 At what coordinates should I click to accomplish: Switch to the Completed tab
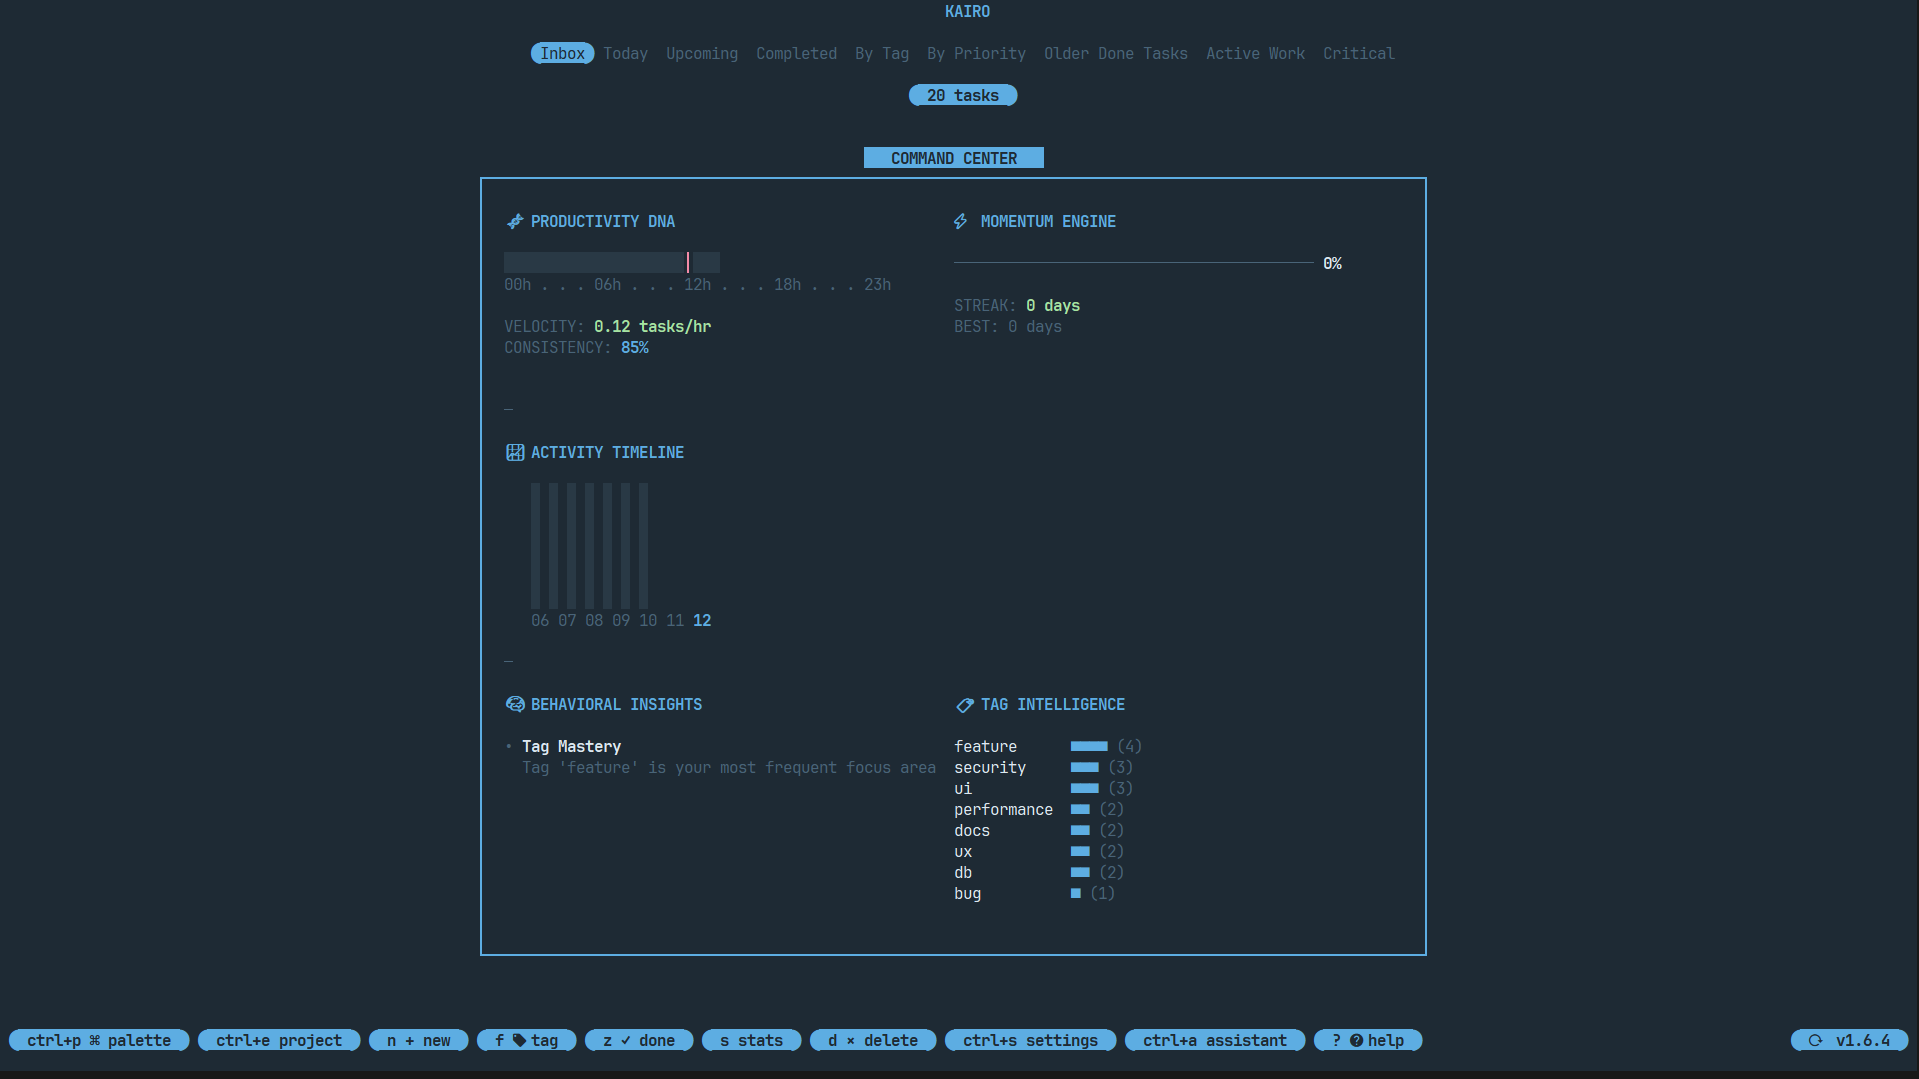pos(796,54)
